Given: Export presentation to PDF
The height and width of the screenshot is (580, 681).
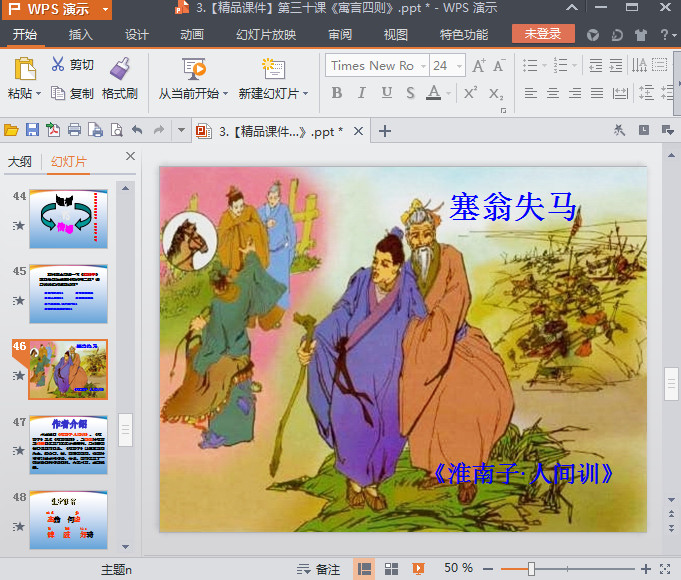Looking at the screenshot, I should tap(53, 130).
